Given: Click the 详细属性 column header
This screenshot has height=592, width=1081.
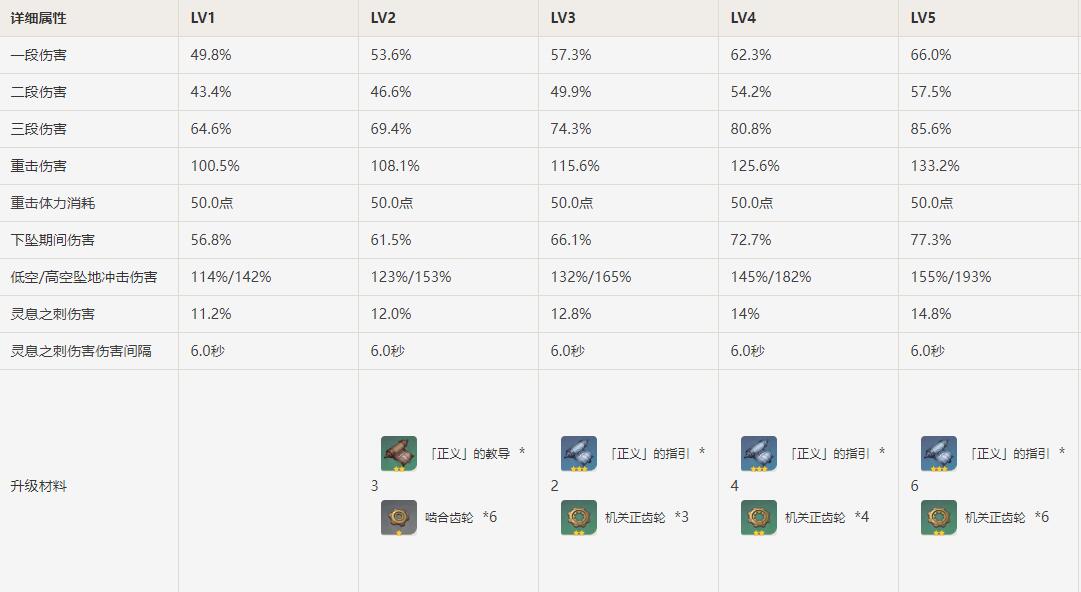Looking at the screenshot, I should (x=38, y=18).
